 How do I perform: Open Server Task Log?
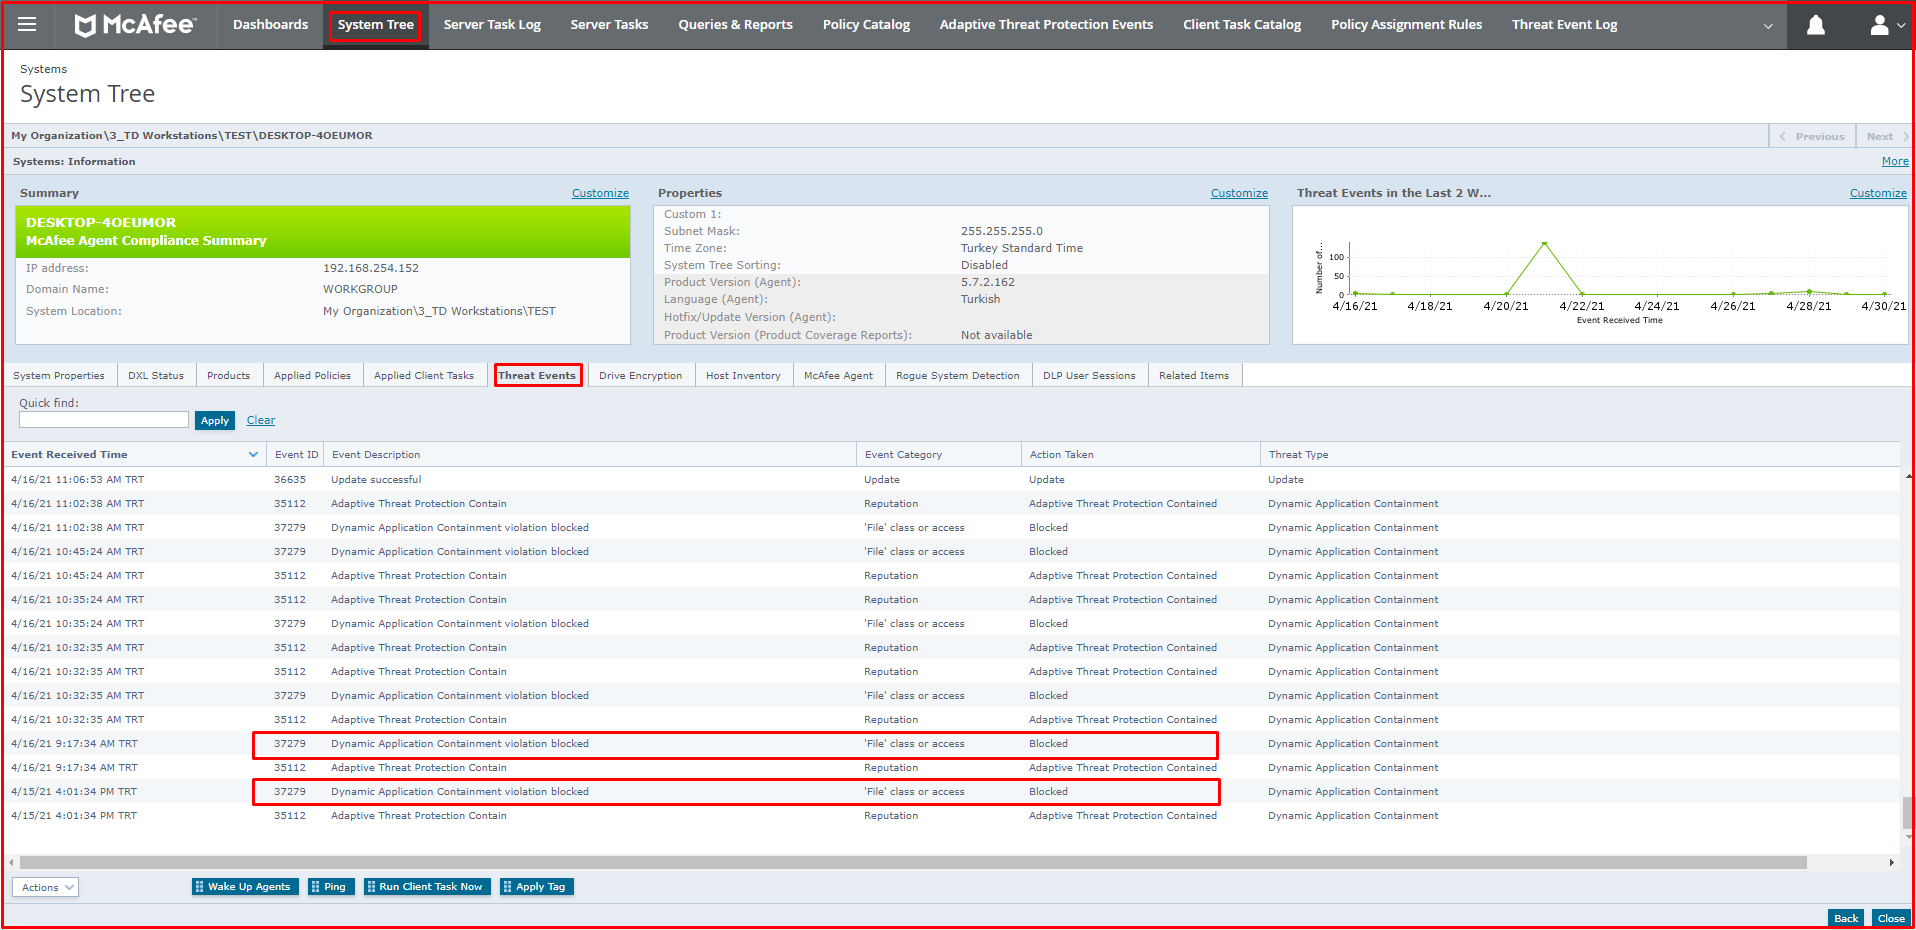[x=492, y=24]
